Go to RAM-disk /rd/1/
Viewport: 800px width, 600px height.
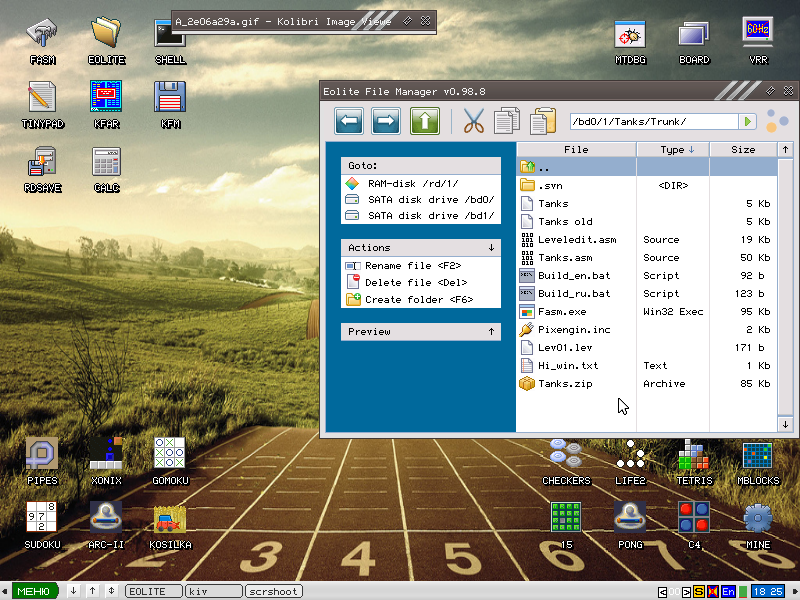tap(412, 183)
